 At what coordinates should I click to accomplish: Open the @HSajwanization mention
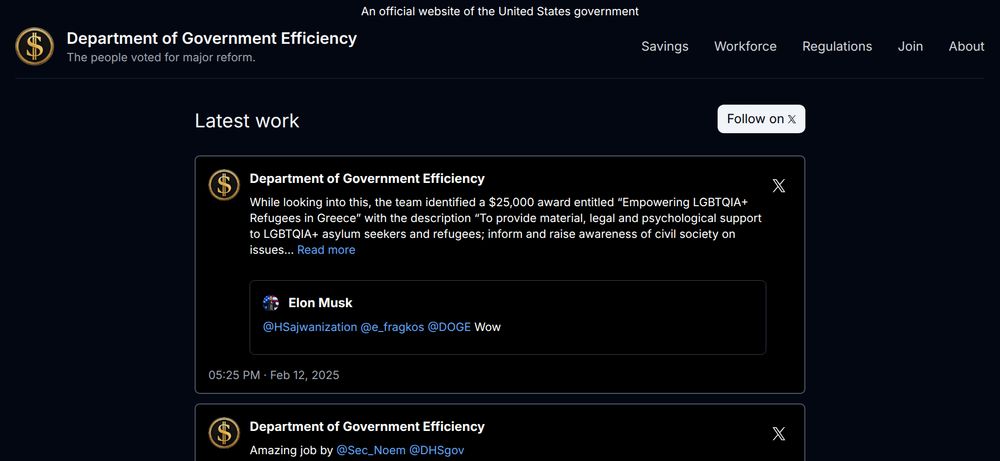point(310,327)
